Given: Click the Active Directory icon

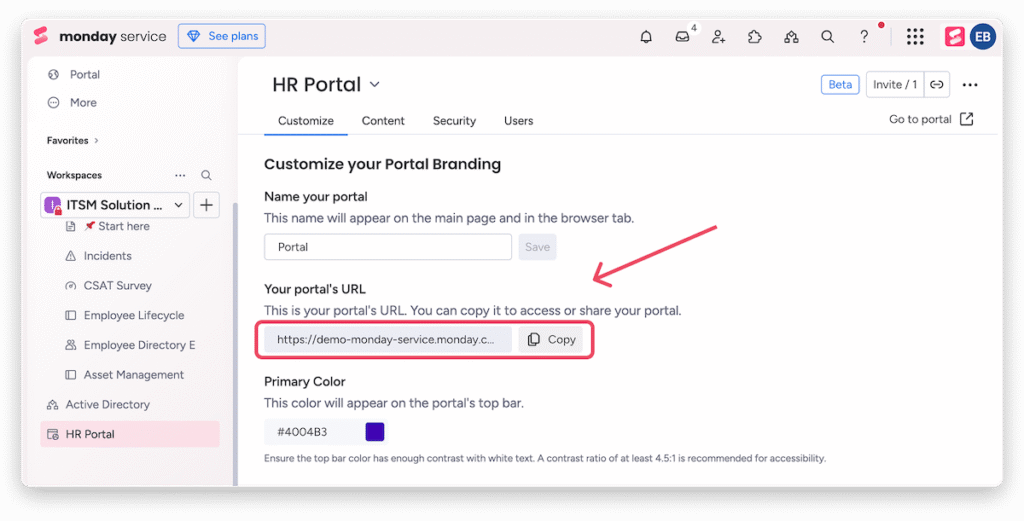Looking at the screenshot, I should pos(53,405).
